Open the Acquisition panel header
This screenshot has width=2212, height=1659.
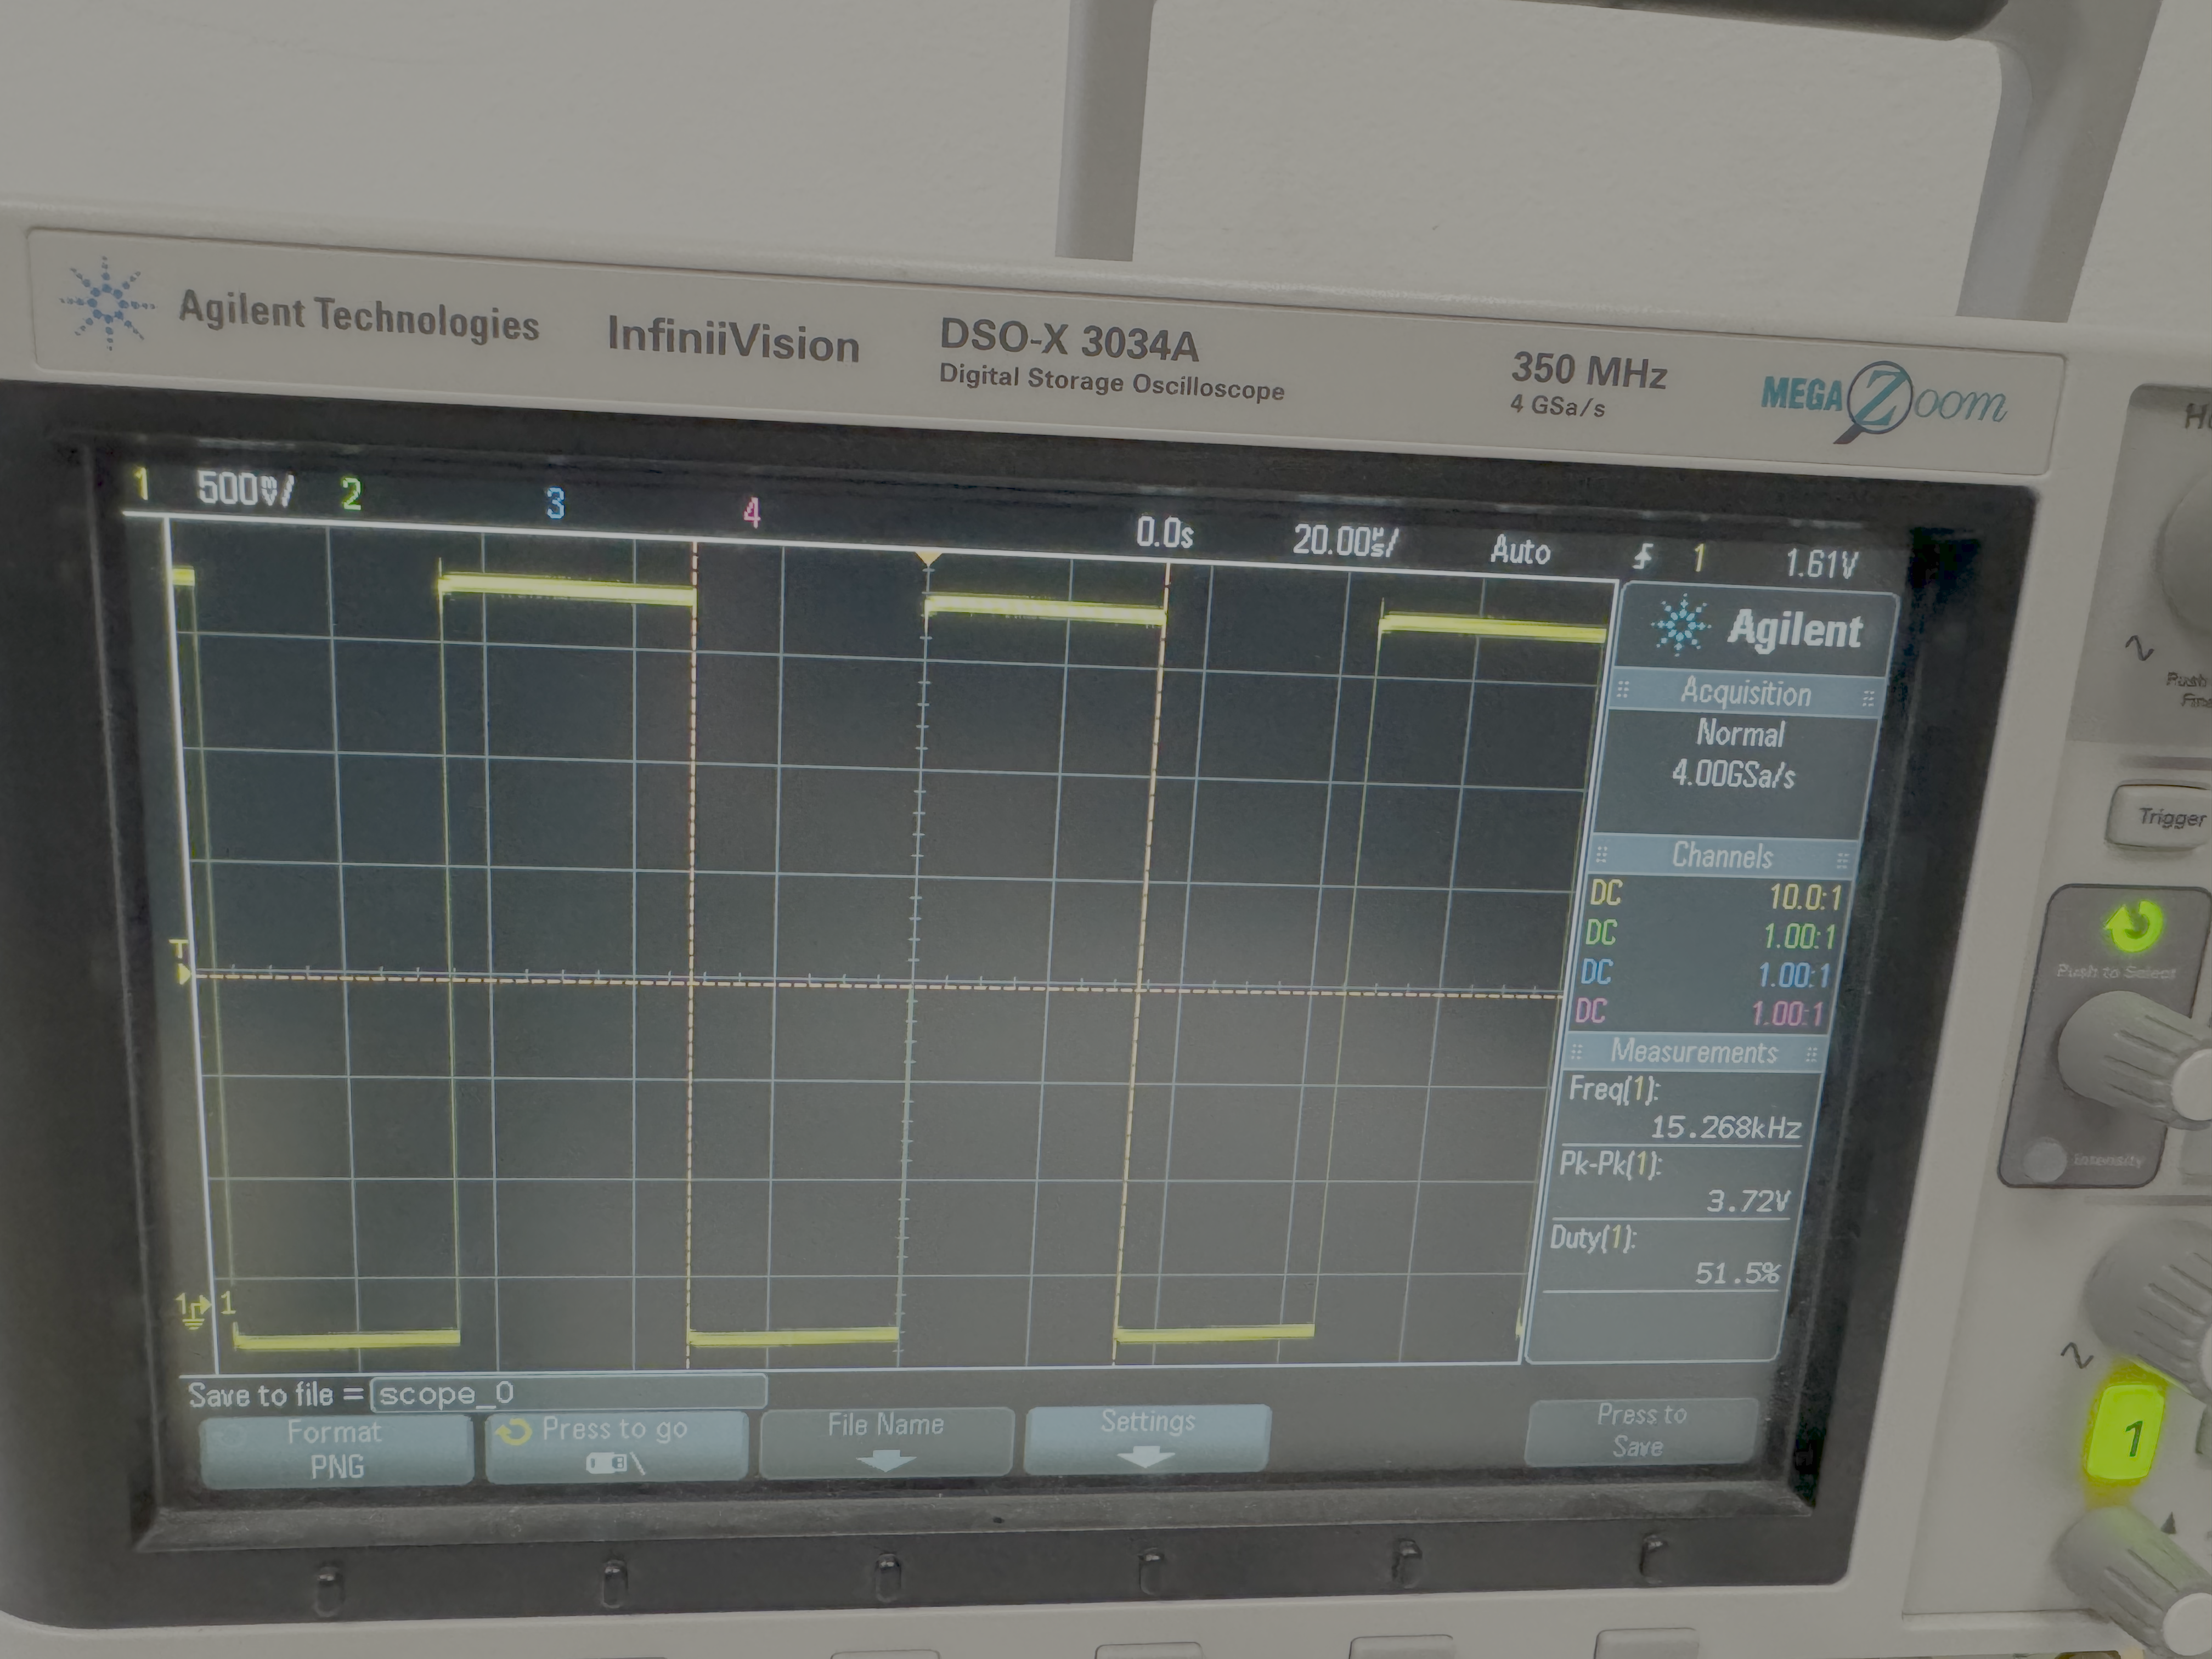(x=1745, y=692)
